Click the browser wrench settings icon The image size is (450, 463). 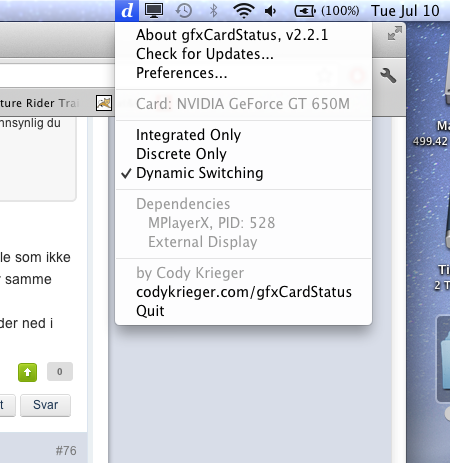(388, 75)
